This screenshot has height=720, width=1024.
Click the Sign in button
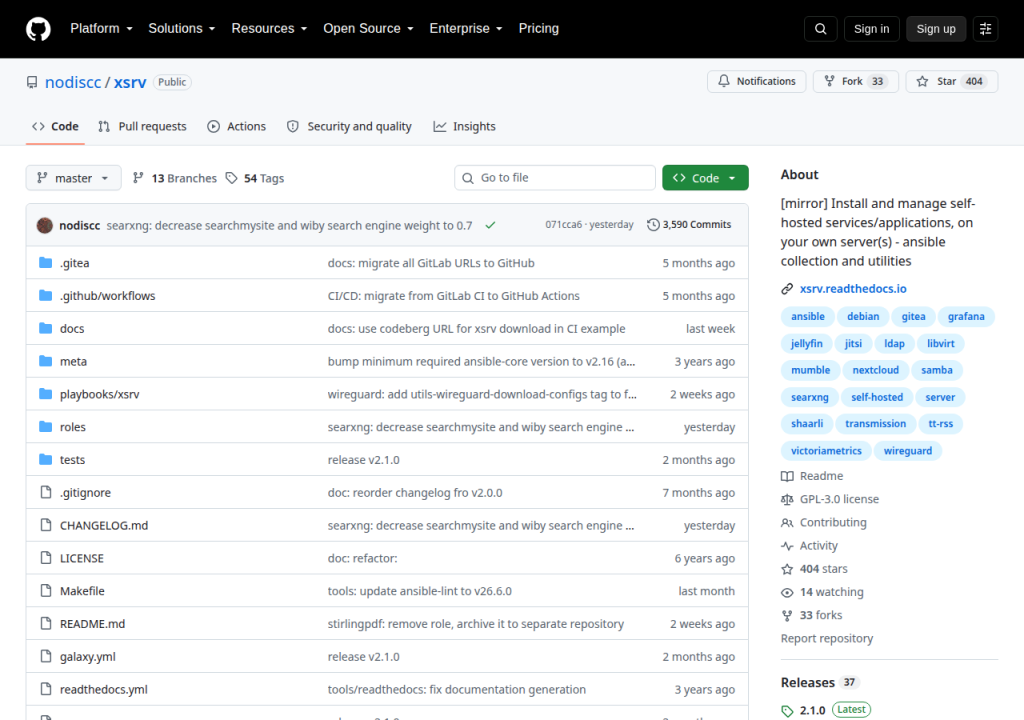click(x=871, y=29)
